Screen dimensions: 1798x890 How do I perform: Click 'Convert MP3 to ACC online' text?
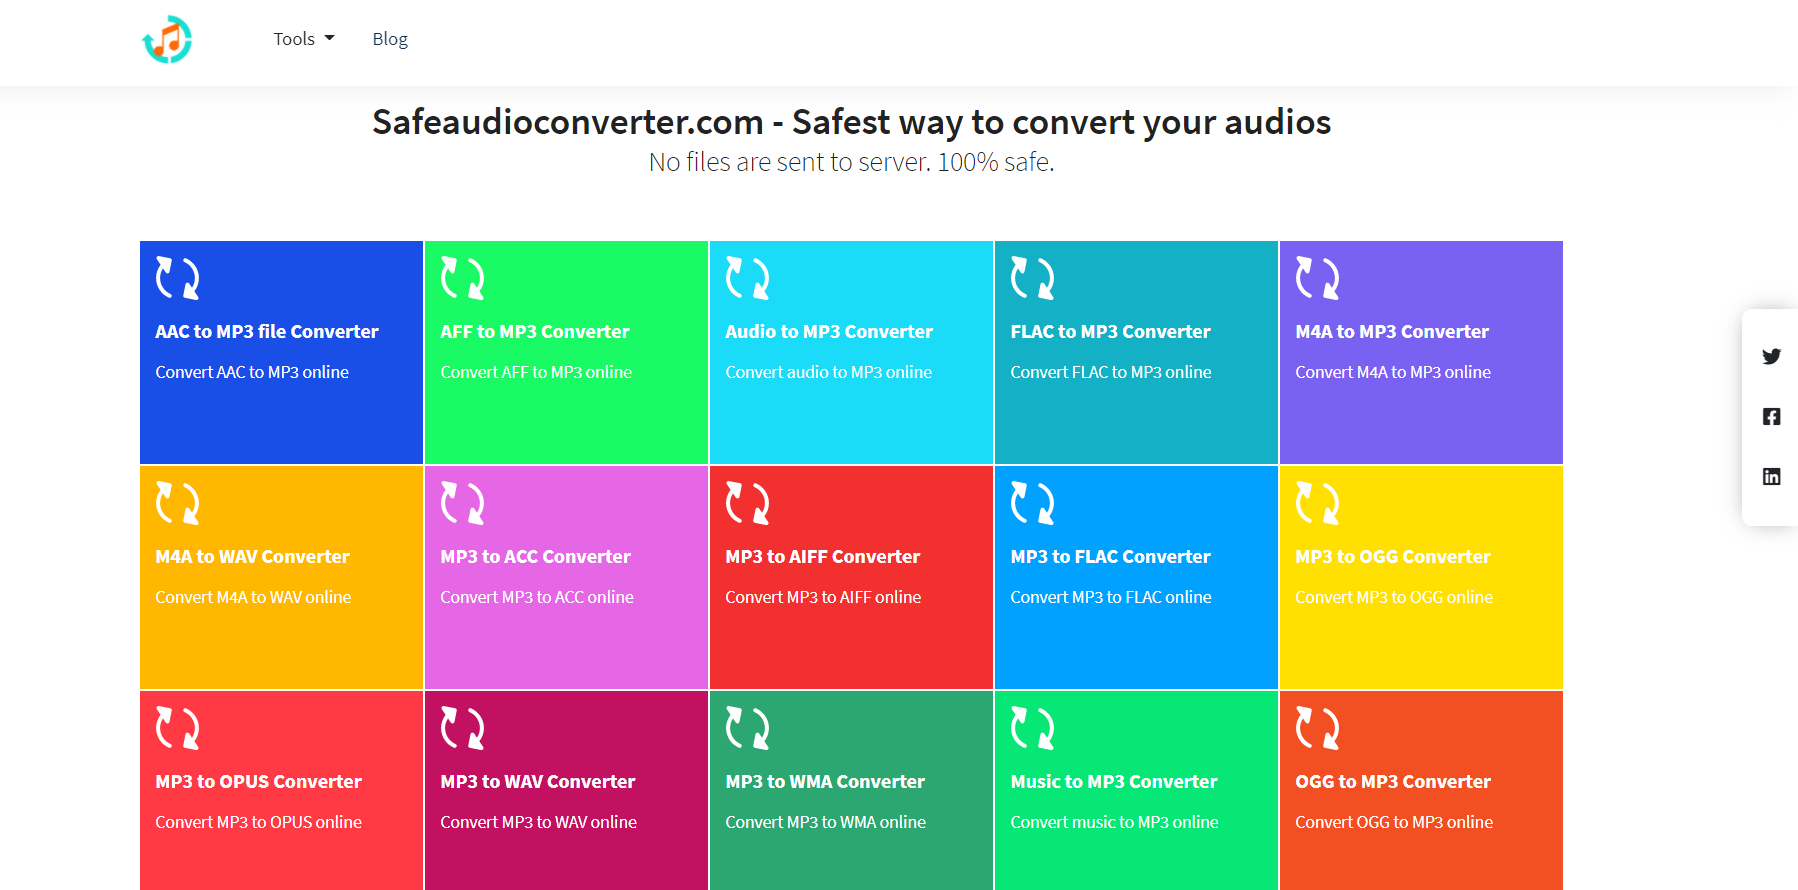(x=537, y=597)
